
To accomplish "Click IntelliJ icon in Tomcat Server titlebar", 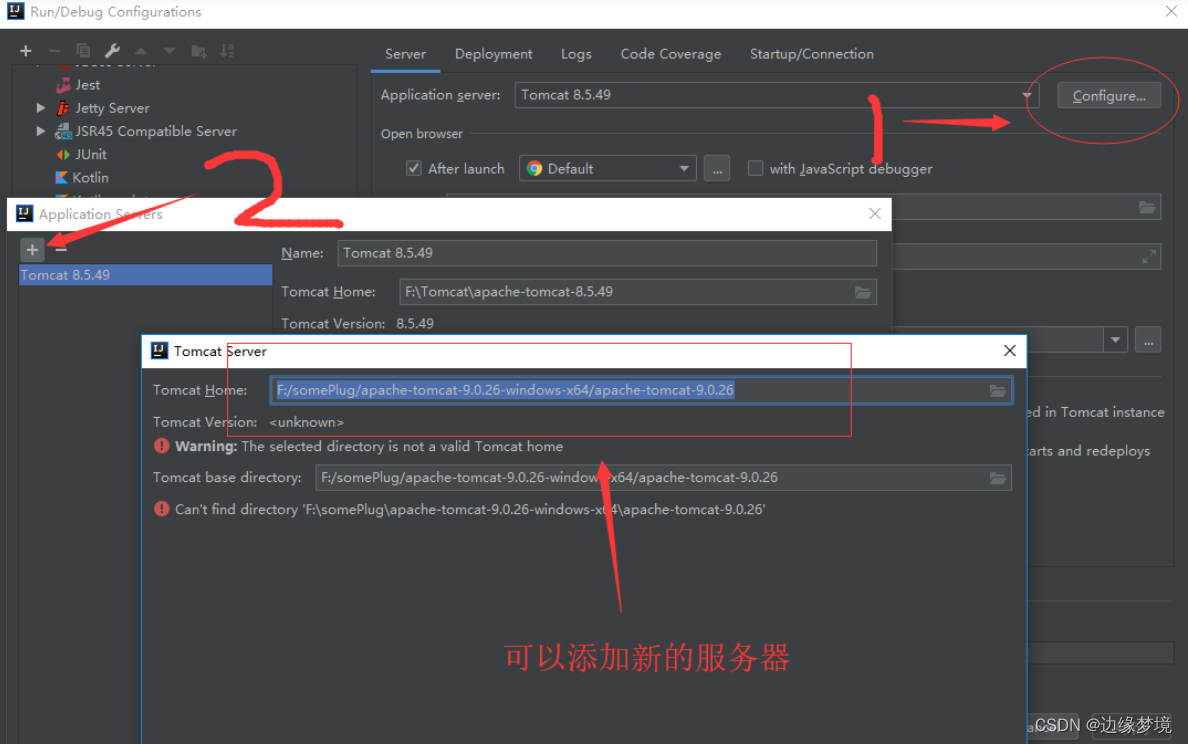I will 159,350.
